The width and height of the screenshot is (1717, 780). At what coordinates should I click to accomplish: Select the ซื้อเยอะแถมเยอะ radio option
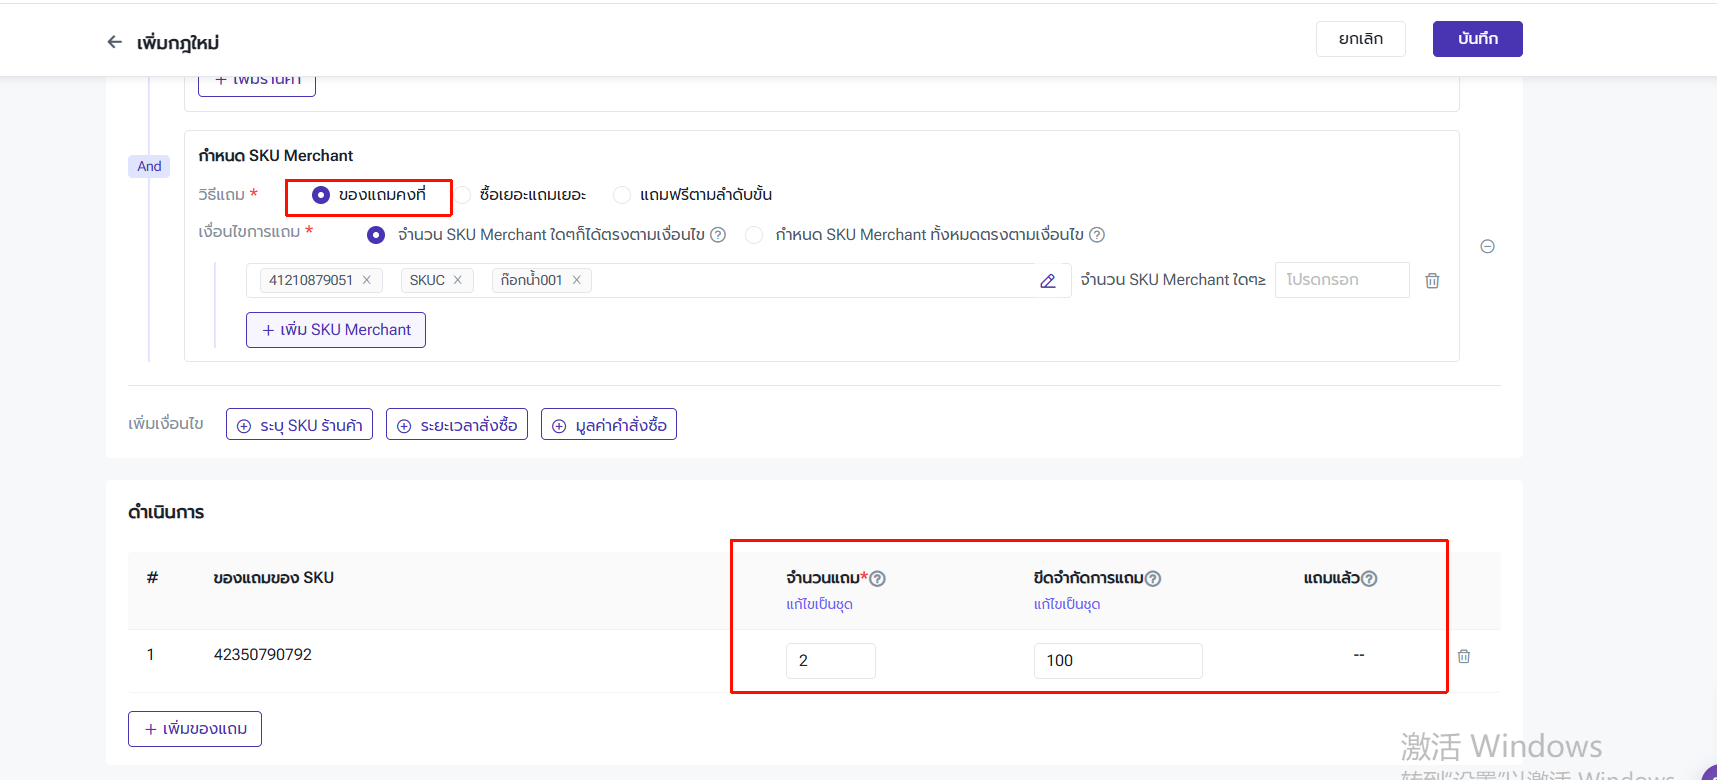pos(463,195)
